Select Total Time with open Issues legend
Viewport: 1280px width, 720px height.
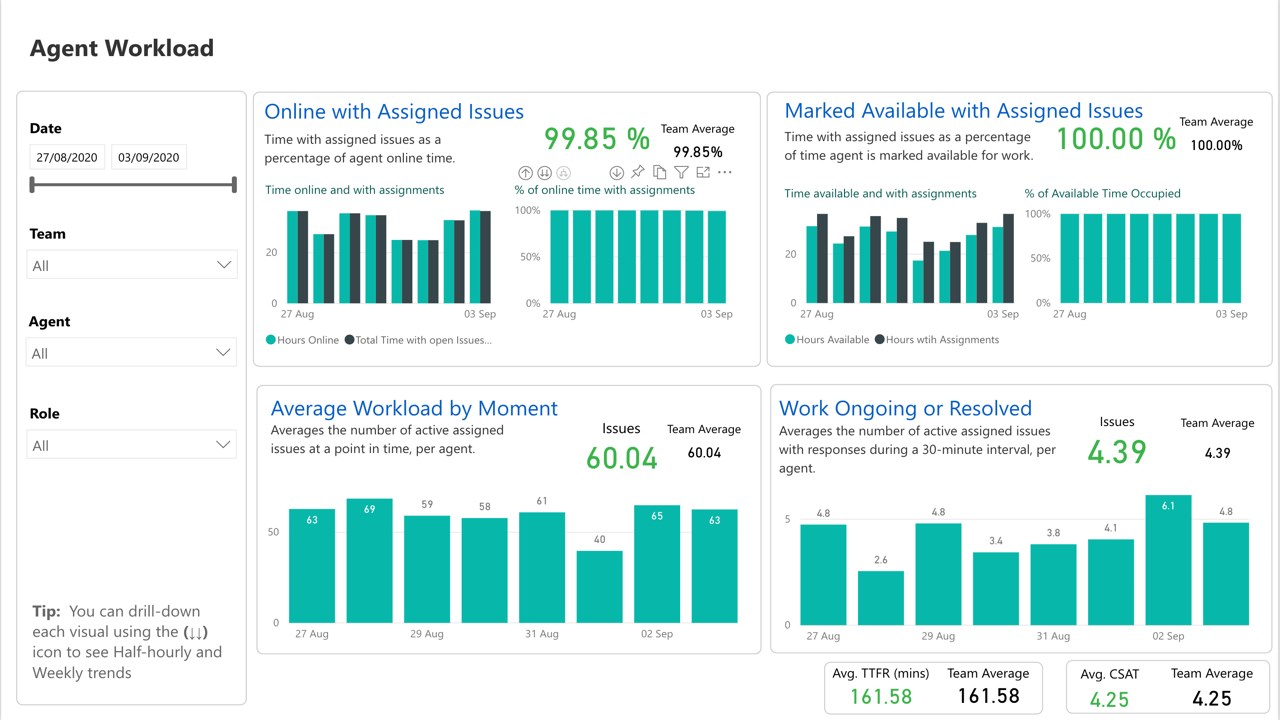pos(418,340)
